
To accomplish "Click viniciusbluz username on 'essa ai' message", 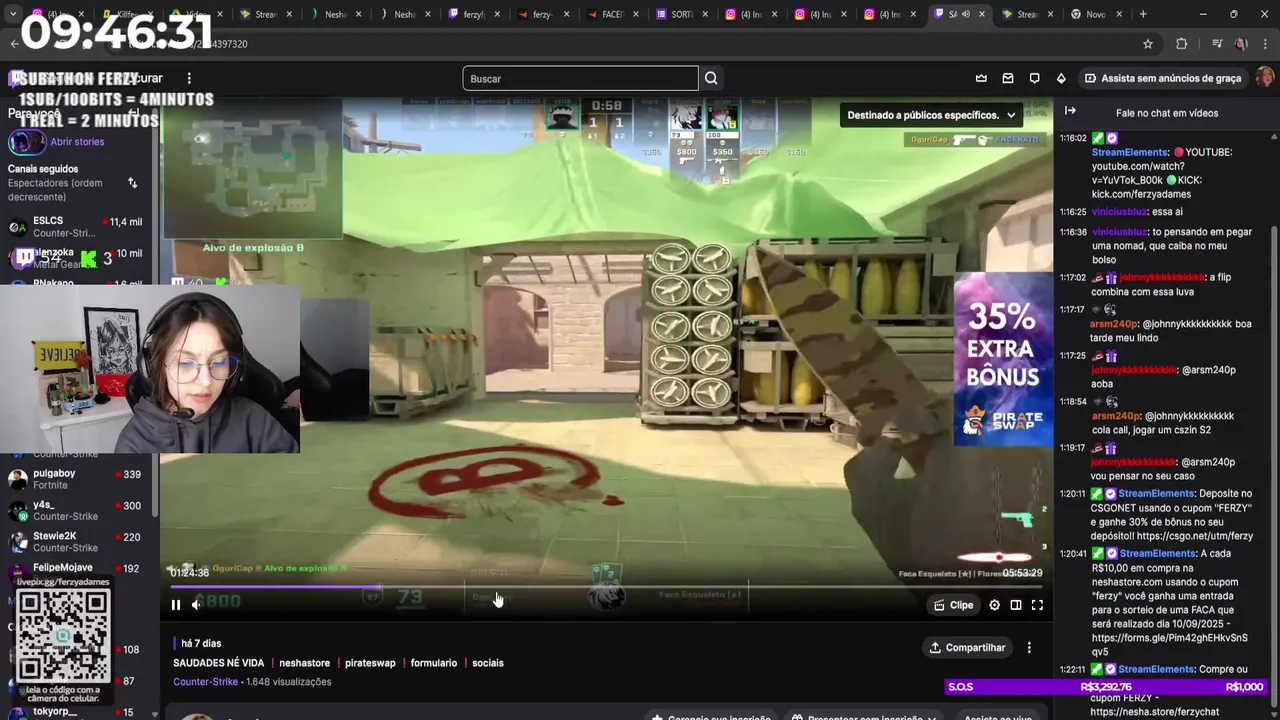I will point(1120,212).
